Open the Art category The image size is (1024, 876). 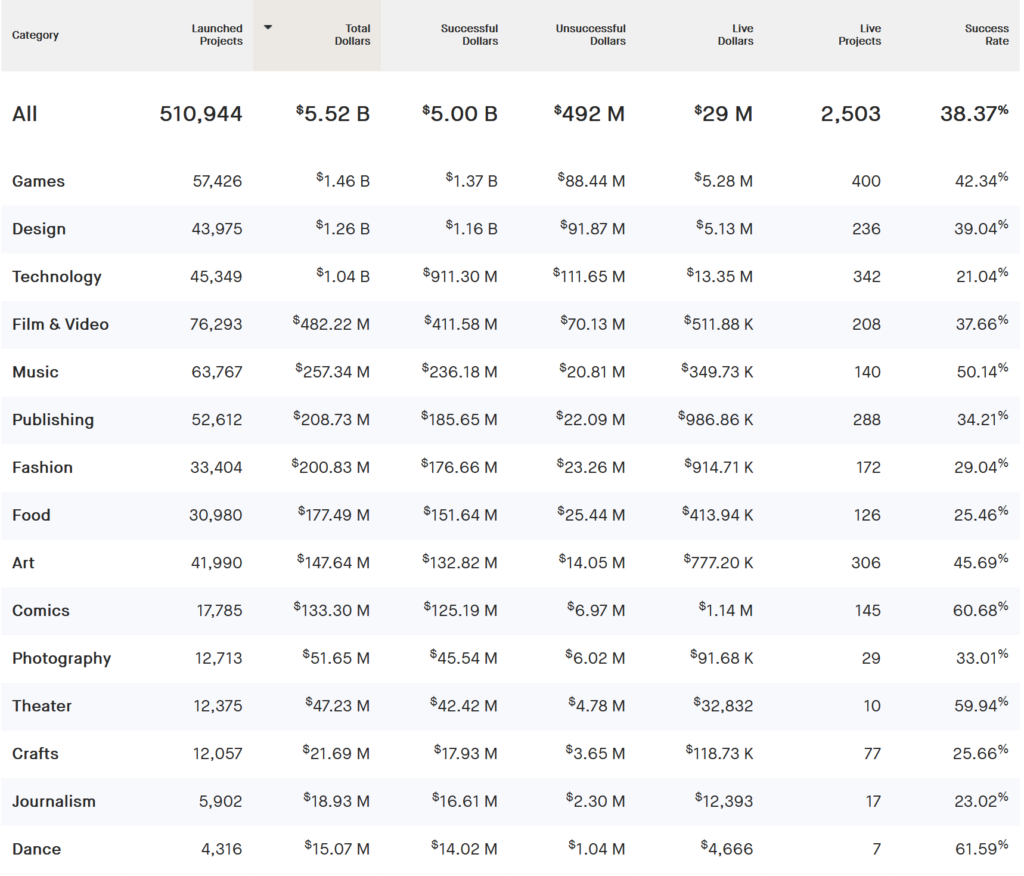(x=24, y=563)
